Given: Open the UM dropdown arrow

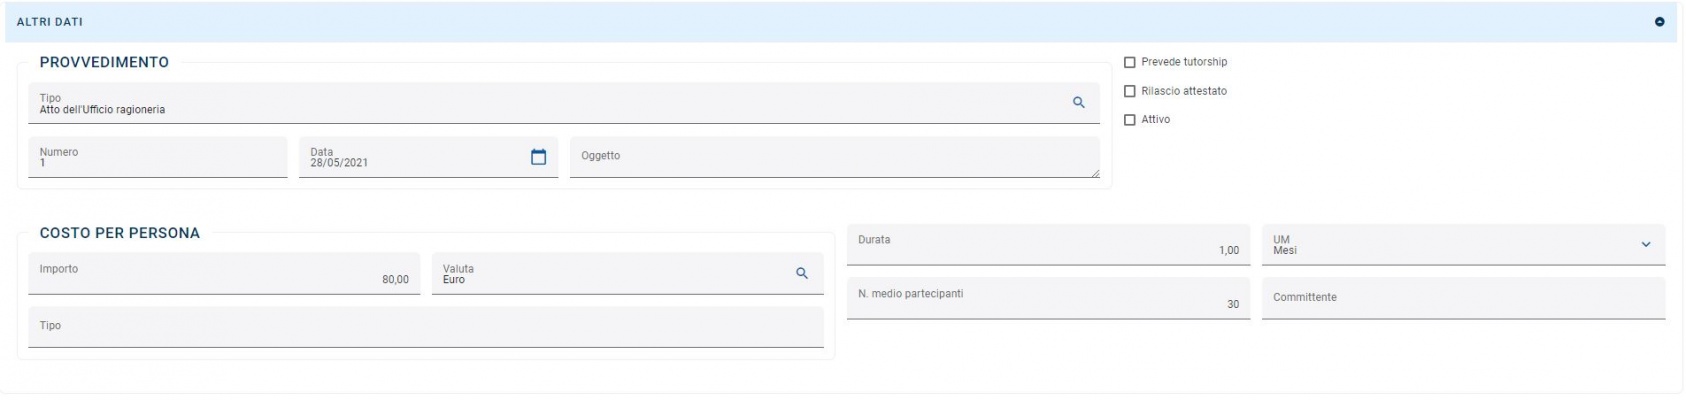Looking at the screenshot, I should pos(1645,245).
